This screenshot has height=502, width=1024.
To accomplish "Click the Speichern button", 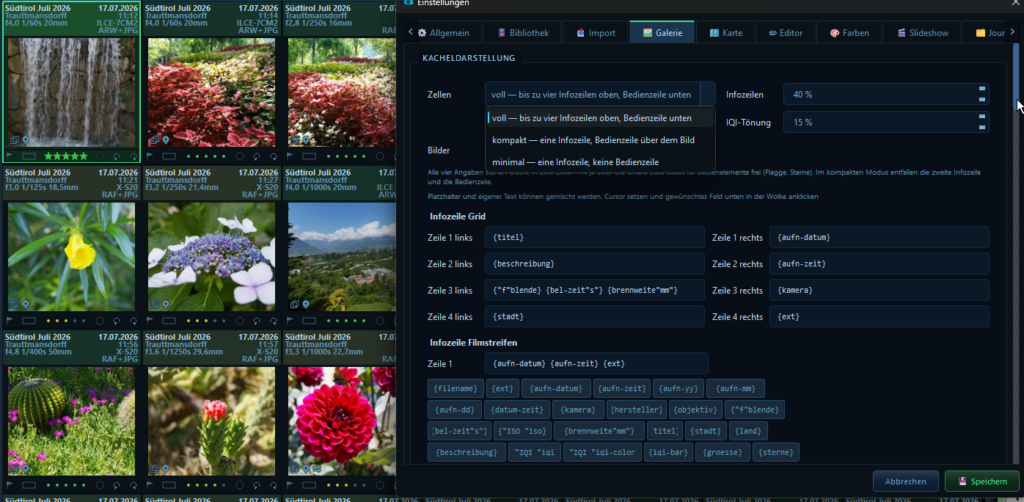I will (x=982, y=482).
